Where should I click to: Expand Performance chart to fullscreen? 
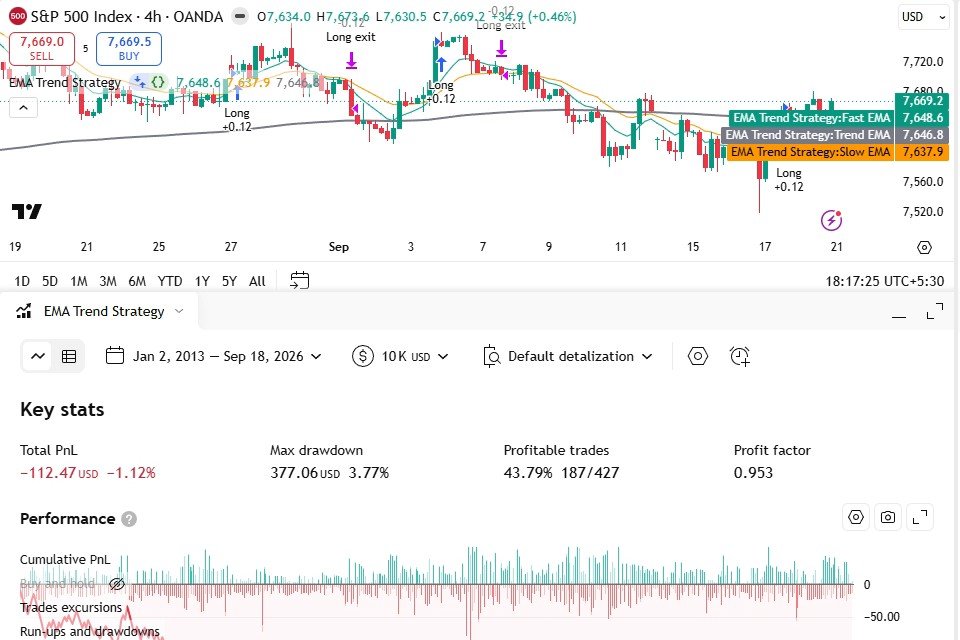pos(920,518)
